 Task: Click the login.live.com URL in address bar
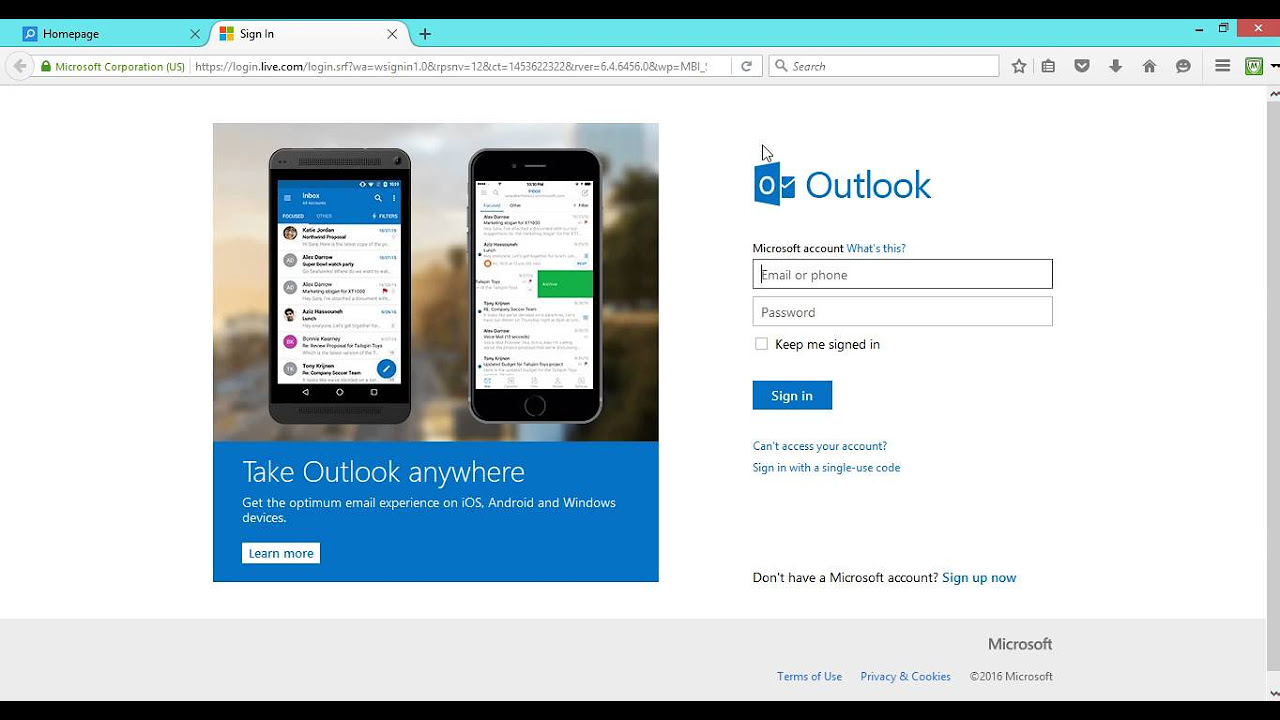tap(451, 66)
